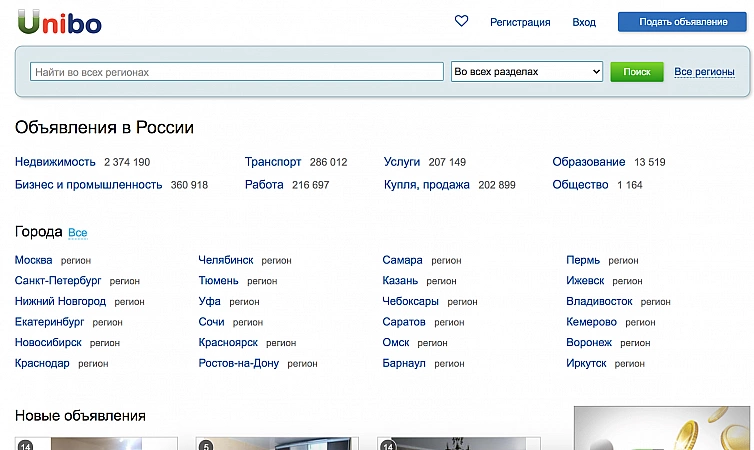The image size is (754, 450).
Task: Choose Санкт-Петербург city
Action: point(58,280)
